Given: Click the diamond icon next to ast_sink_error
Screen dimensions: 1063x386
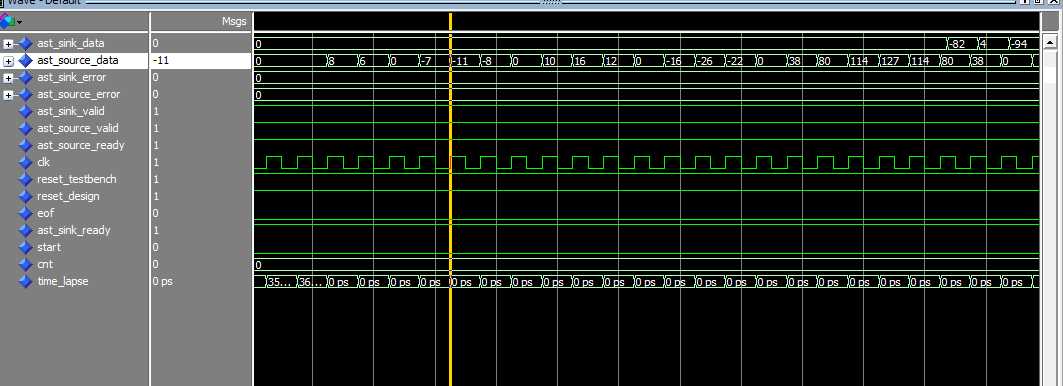Looking at the screenshot, I should 26,77.
